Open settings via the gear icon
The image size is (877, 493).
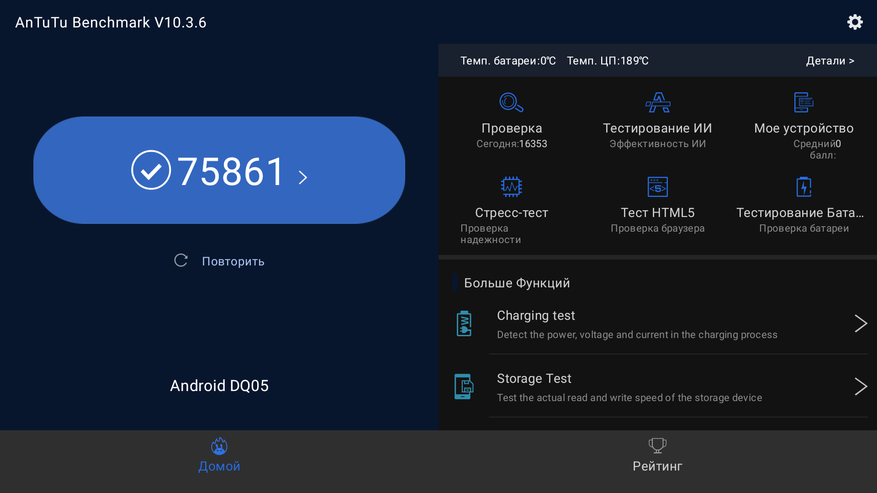point(855,22)
